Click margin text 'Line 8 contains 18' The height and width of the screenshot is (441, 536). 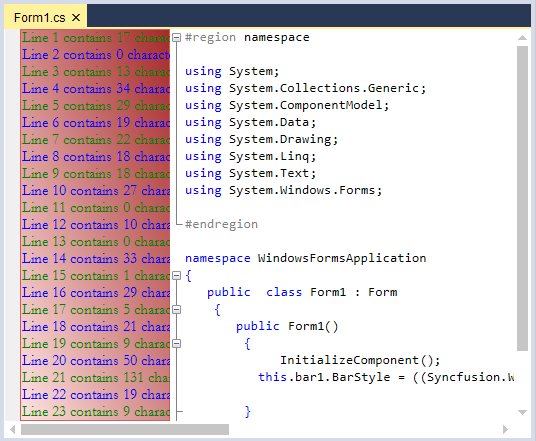pyautogui.click(x=76, y=156)
